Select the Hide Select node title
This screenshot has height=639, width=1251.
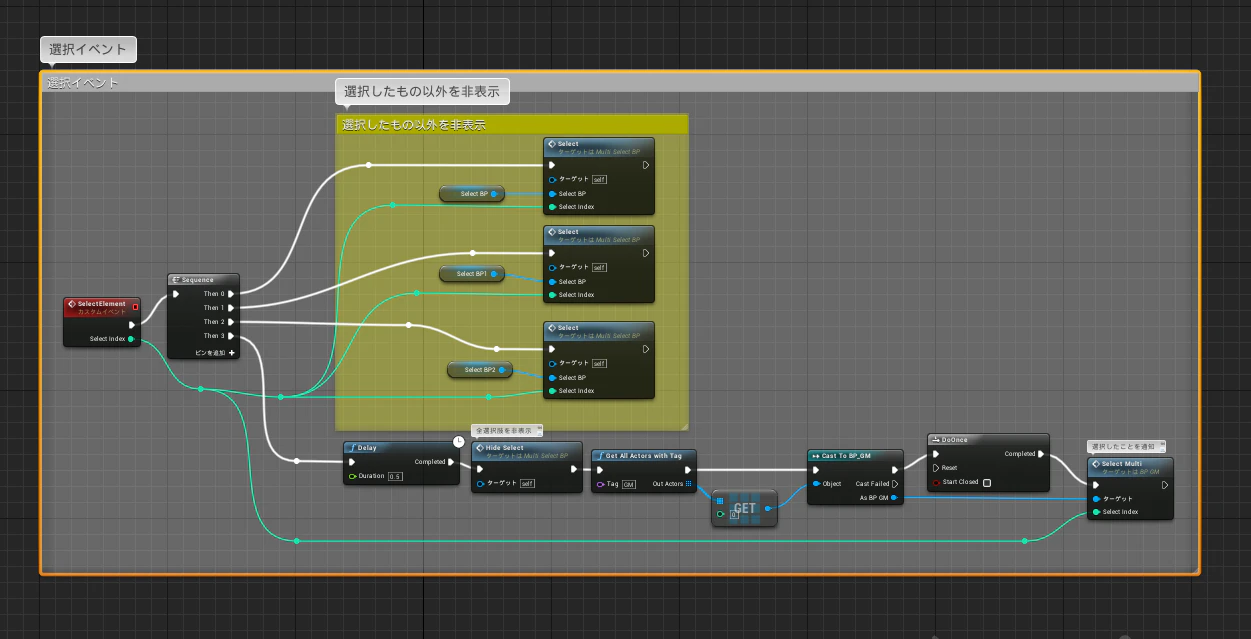(504, 448)
